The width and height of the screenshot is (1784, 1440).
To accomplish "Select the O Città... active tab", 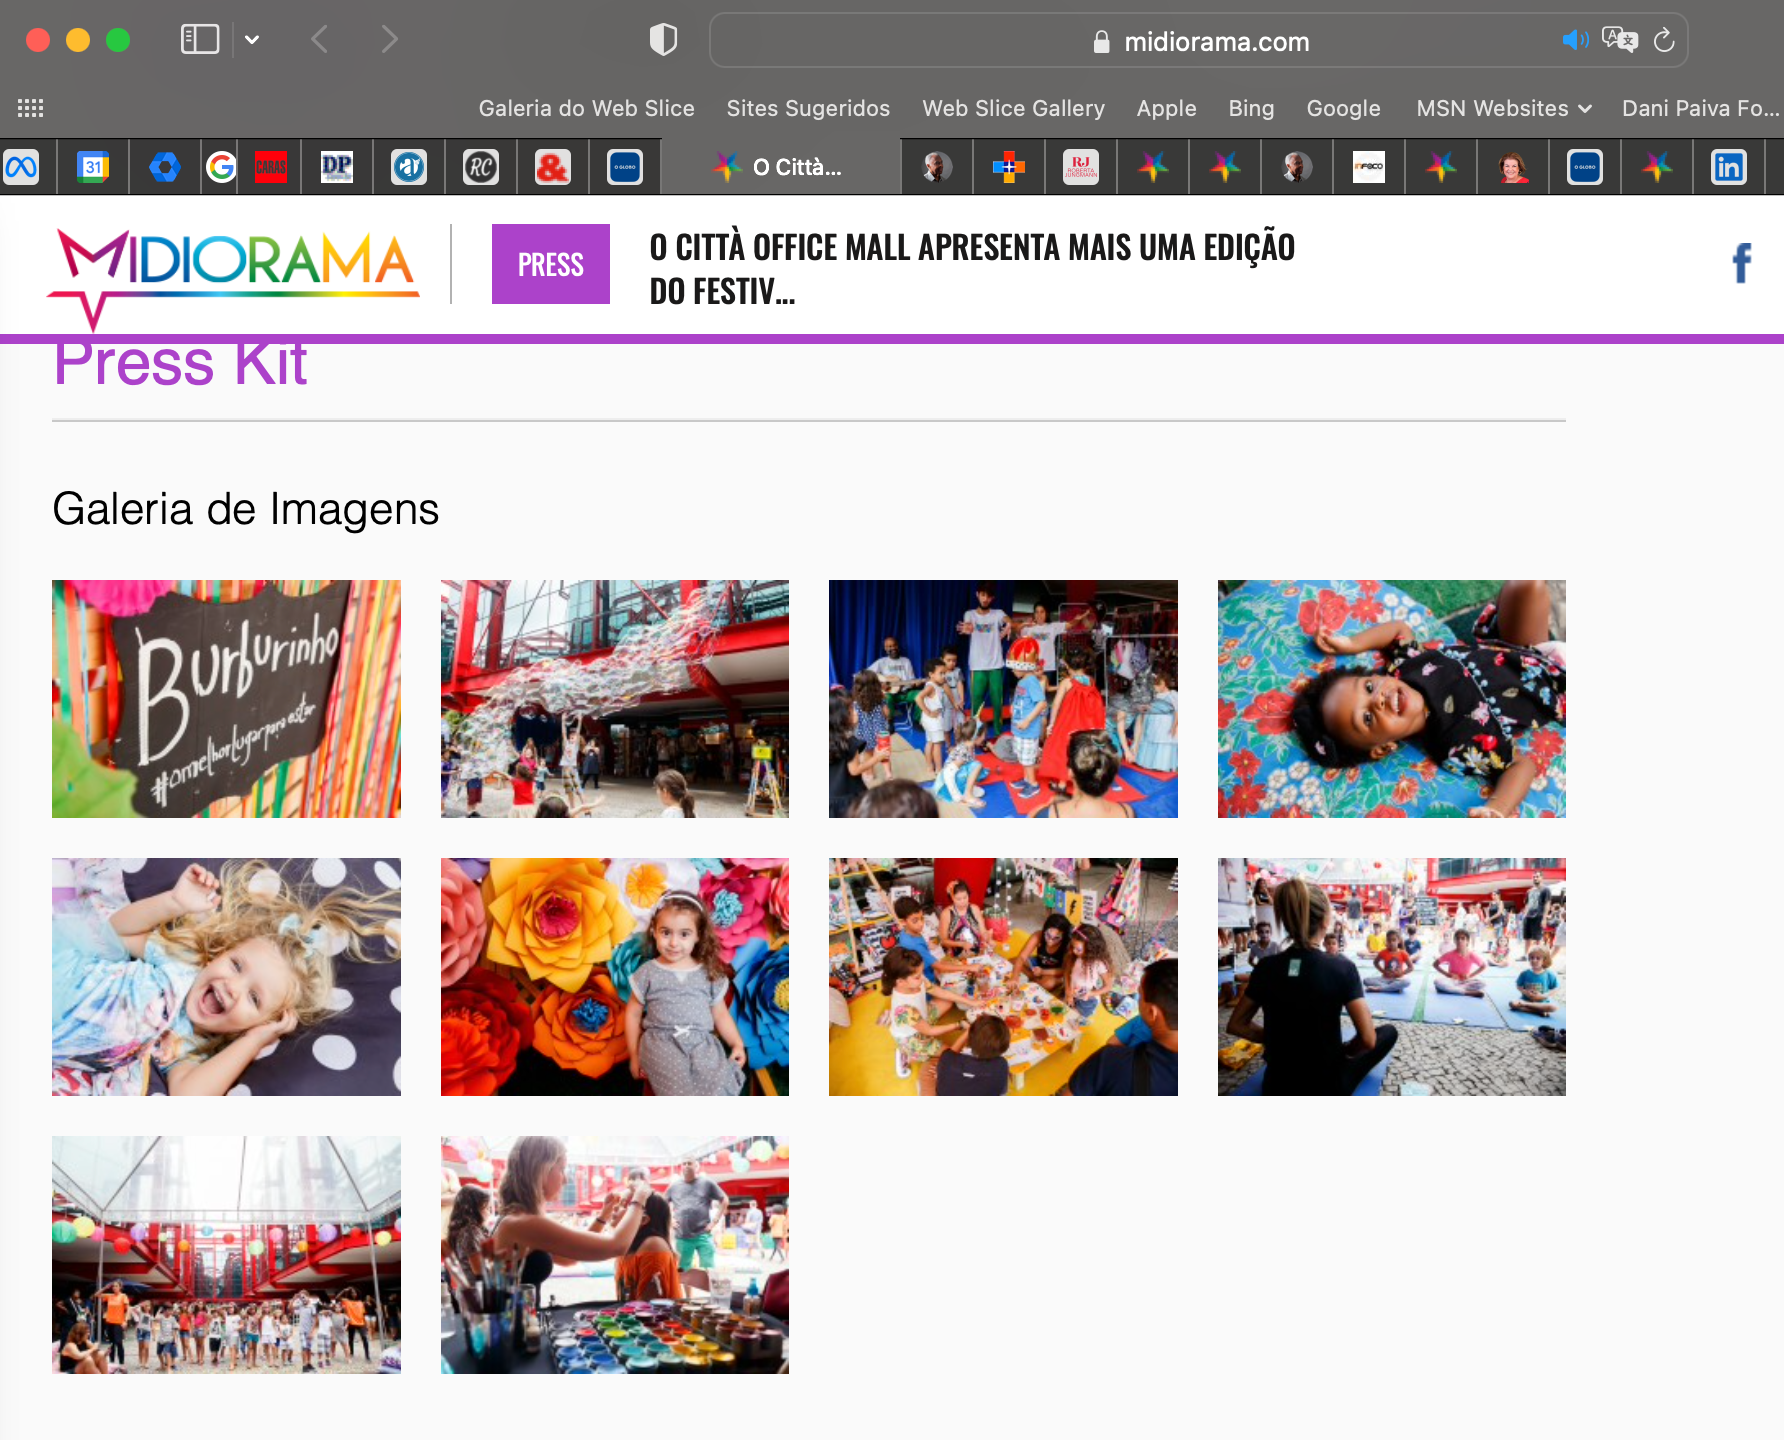I will point(781,167).
